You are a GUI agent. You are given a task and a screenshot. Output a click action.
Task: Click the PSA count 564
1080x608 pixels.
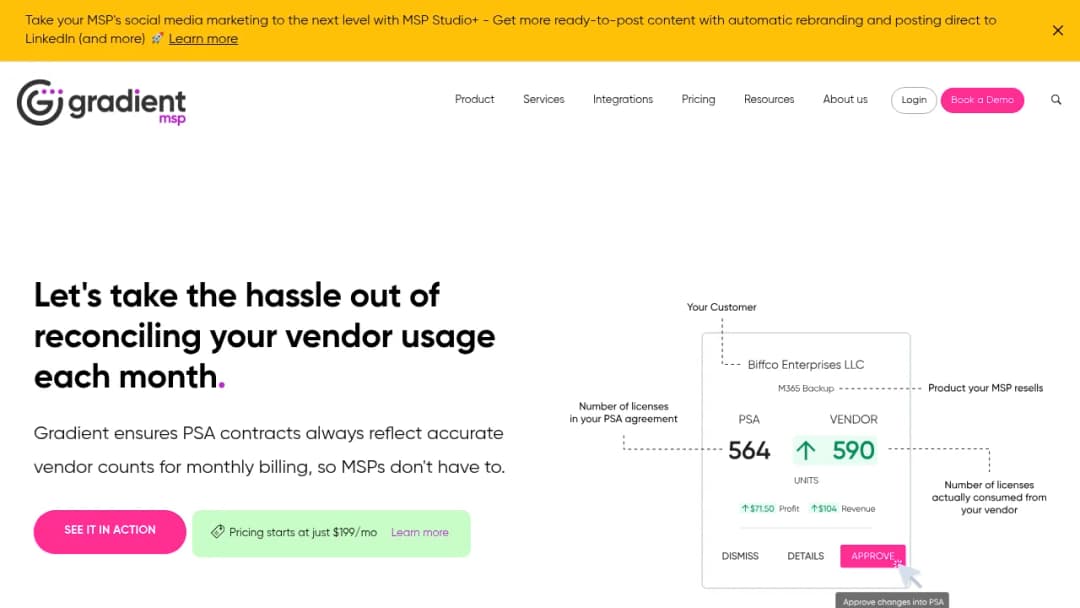pyautogui.click(x=749, y=451)
